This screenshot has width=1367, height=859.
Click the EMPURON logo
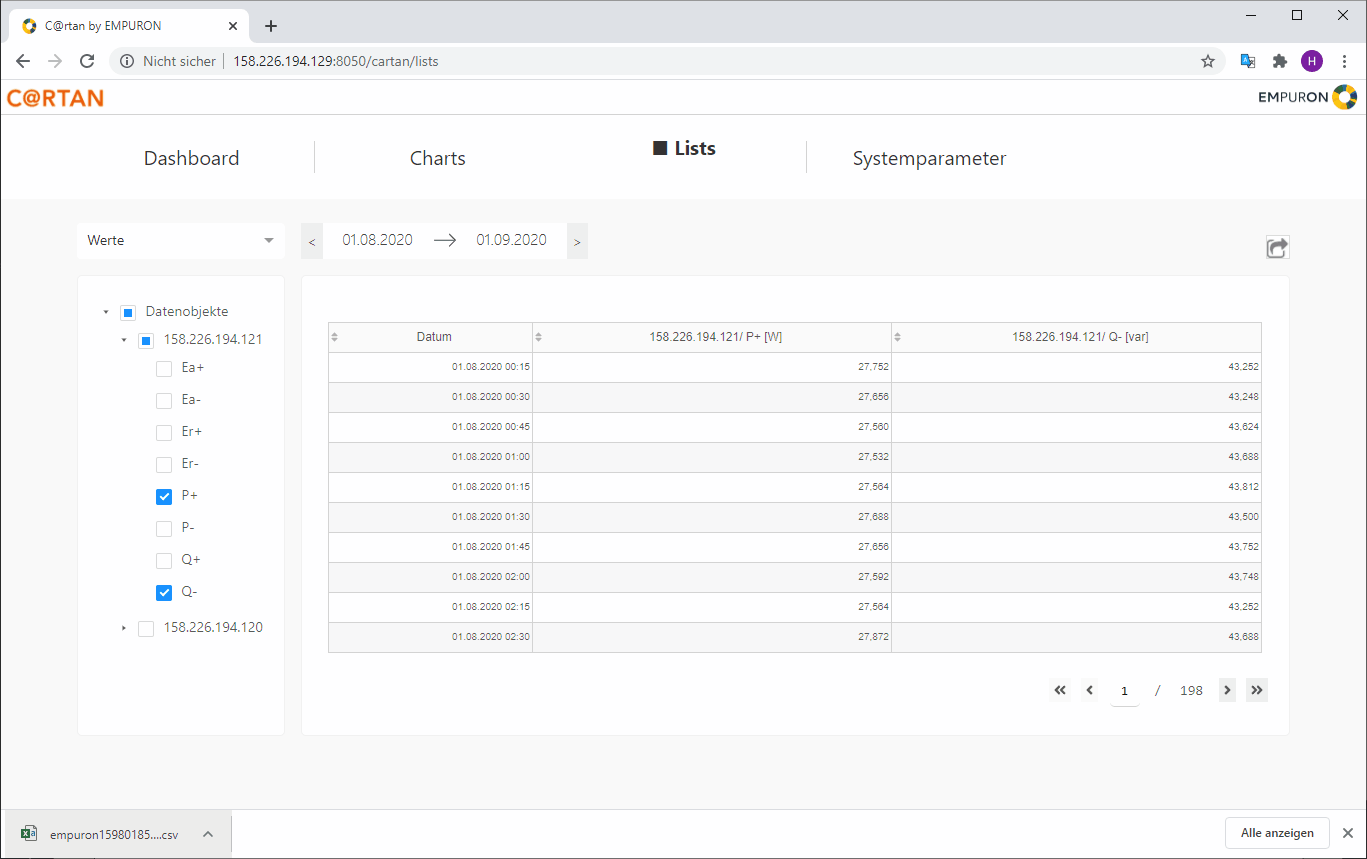[1308, 97]
